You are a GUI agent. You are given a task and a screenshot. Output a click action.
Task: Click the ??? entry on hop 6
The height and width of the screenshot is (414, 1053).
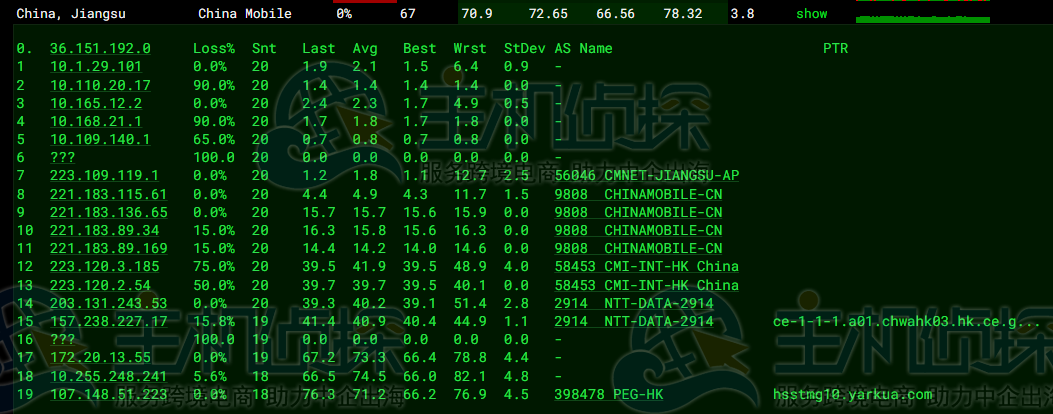62,157
